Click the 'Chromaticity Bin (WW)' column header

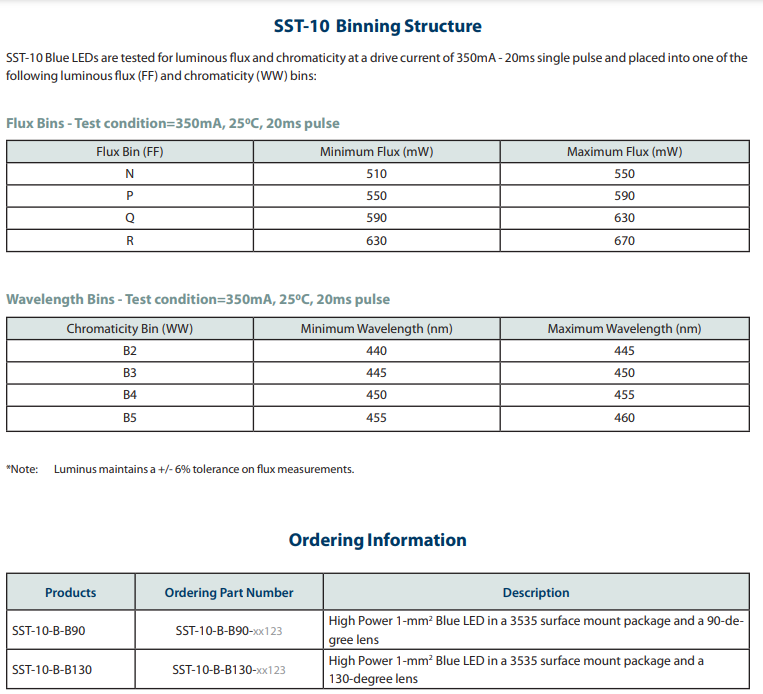[130, 329]
